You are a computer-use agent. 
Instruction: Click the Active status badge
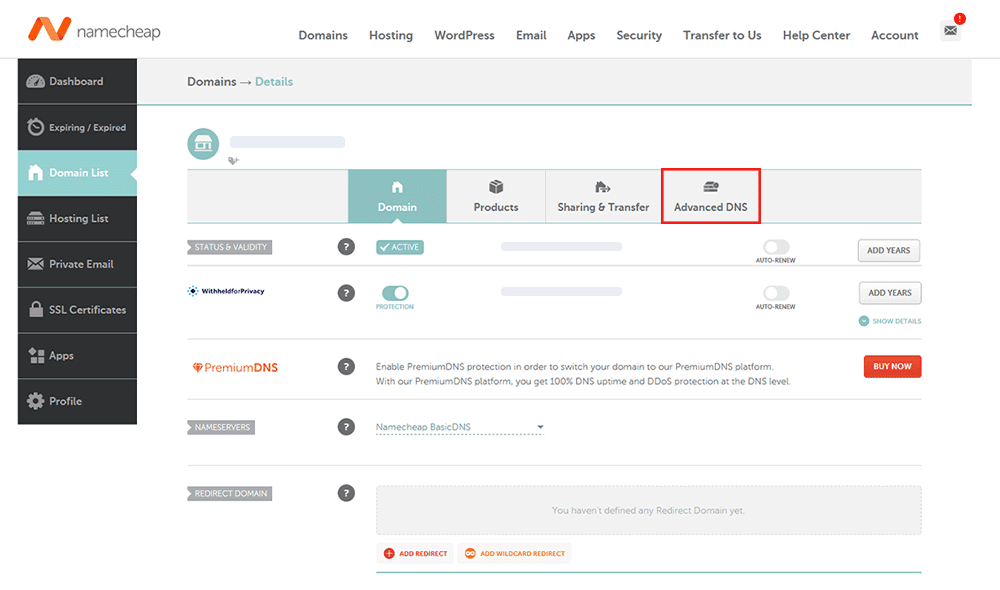pyautogui.click(x=400, y=247)
